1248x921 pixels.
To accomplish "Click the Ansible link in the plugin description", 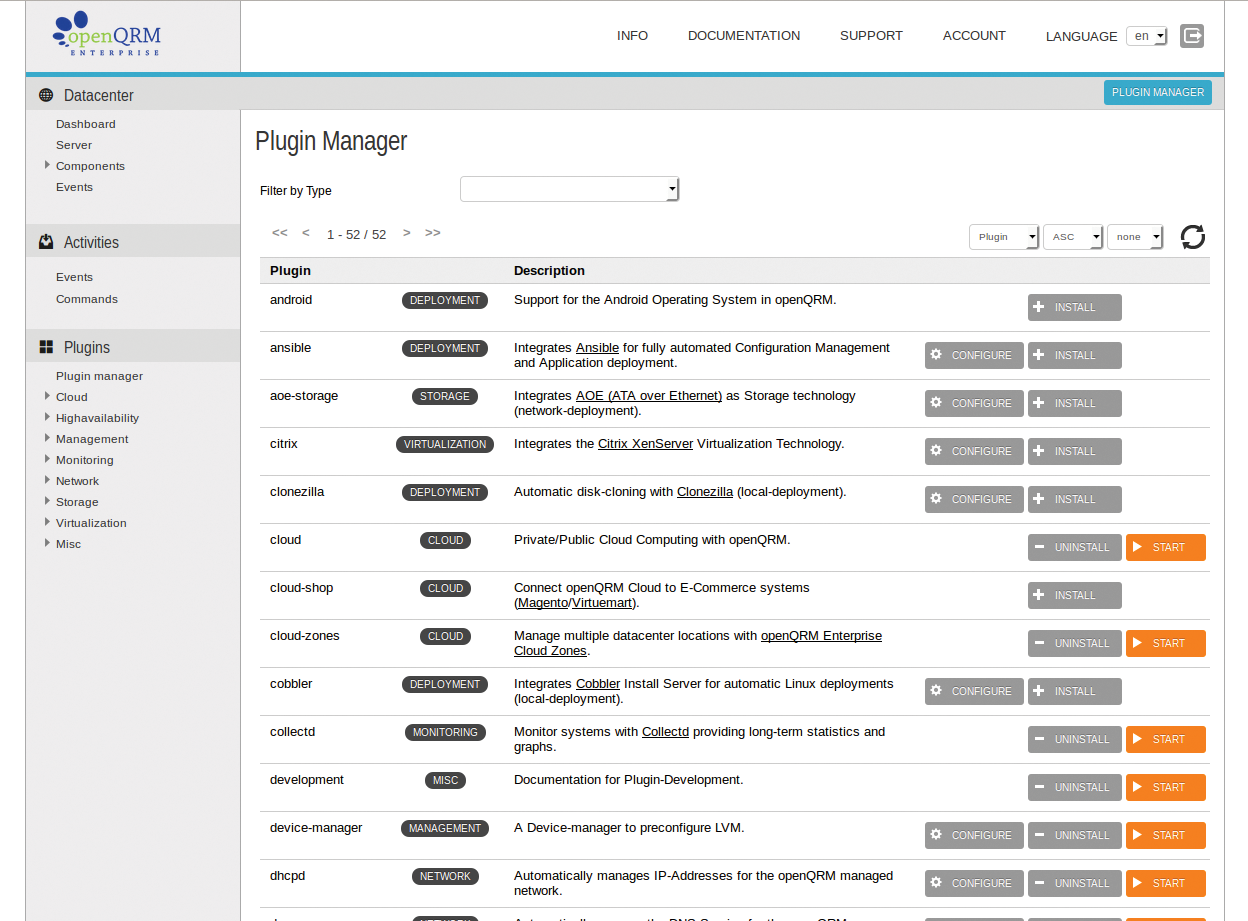I will [597, 347].
